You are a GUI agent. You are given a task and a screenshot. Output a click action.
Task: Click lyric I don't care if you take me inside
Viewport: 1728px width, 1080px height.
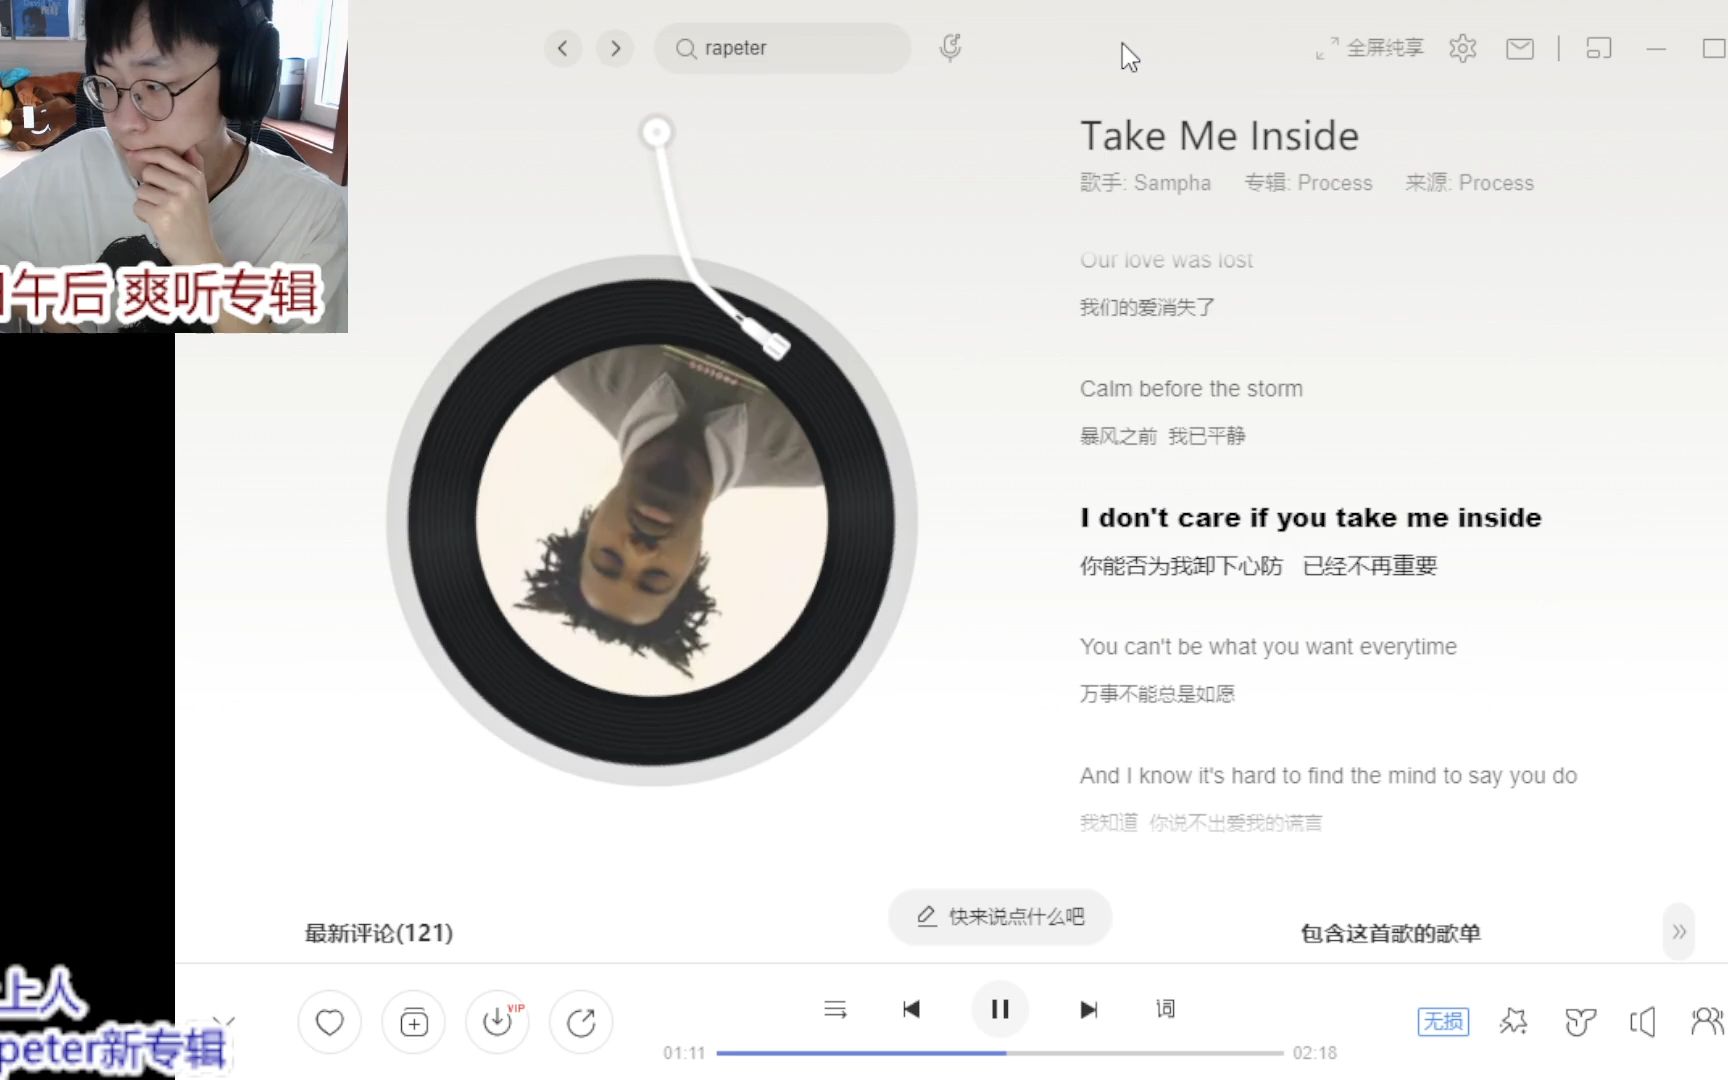pyautogui.click(x=1310, y=518)
